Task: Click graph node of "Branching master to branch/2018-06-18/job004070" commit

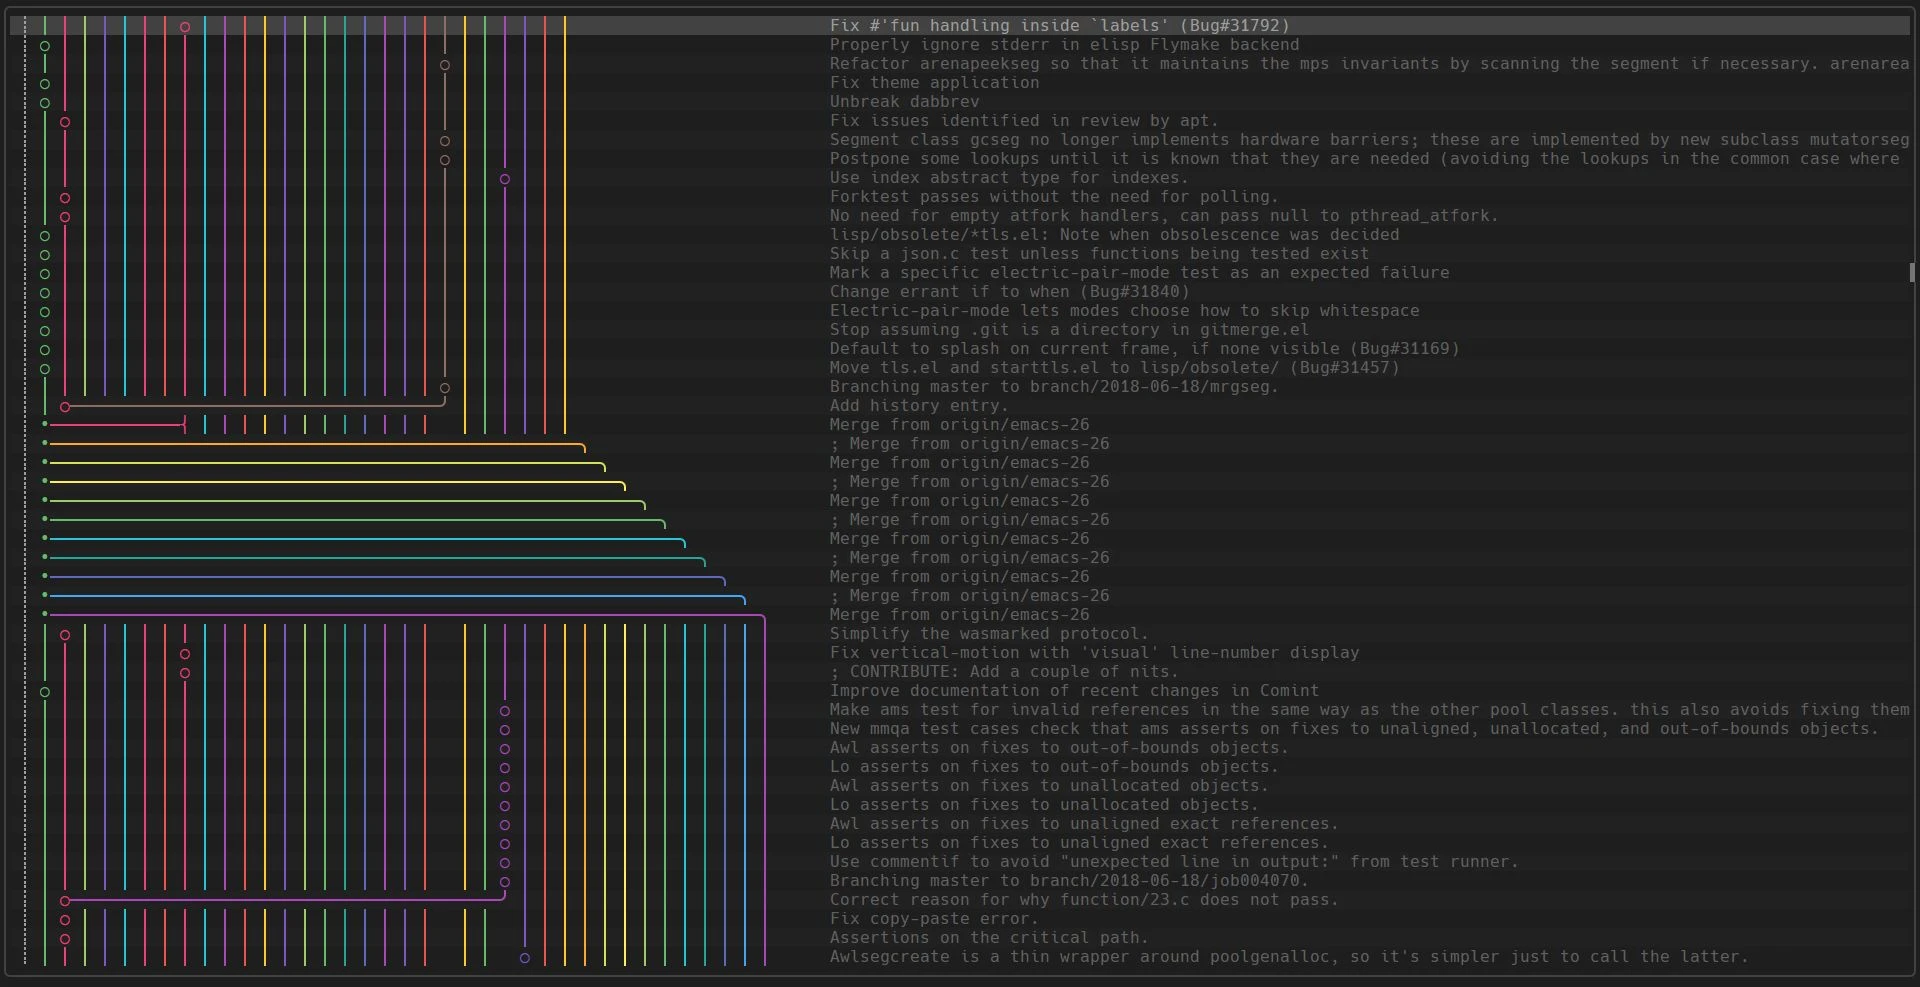Action: (x=505, y=882)
